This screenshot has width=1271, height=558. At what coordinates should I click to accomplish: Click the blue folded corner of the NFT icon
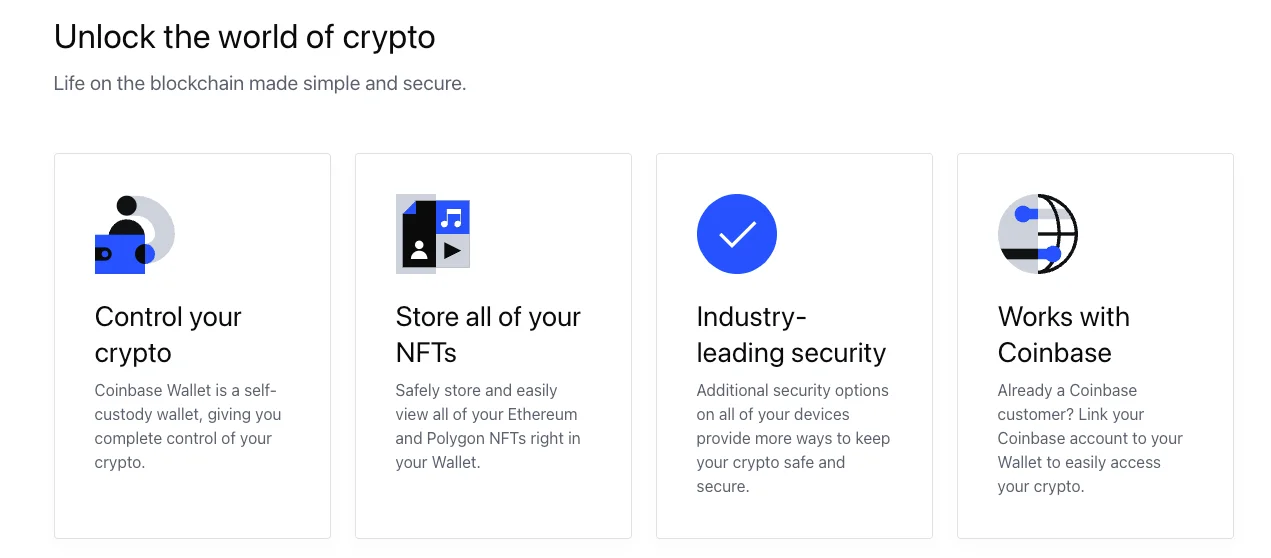(x=408, y=205)
